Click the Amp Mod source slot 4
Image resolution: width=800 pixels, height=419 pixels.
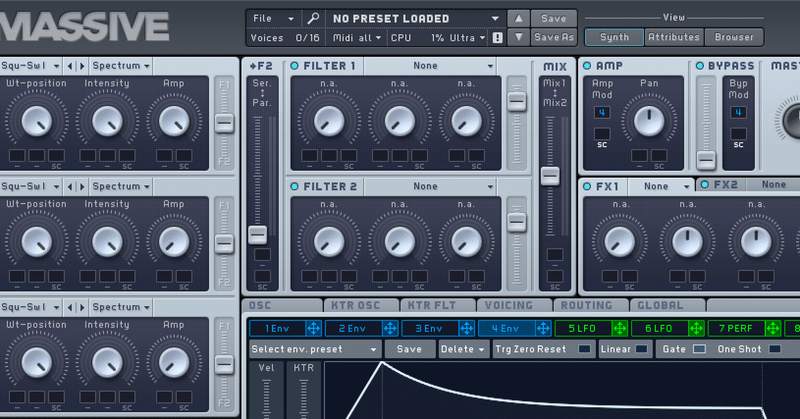602,113
